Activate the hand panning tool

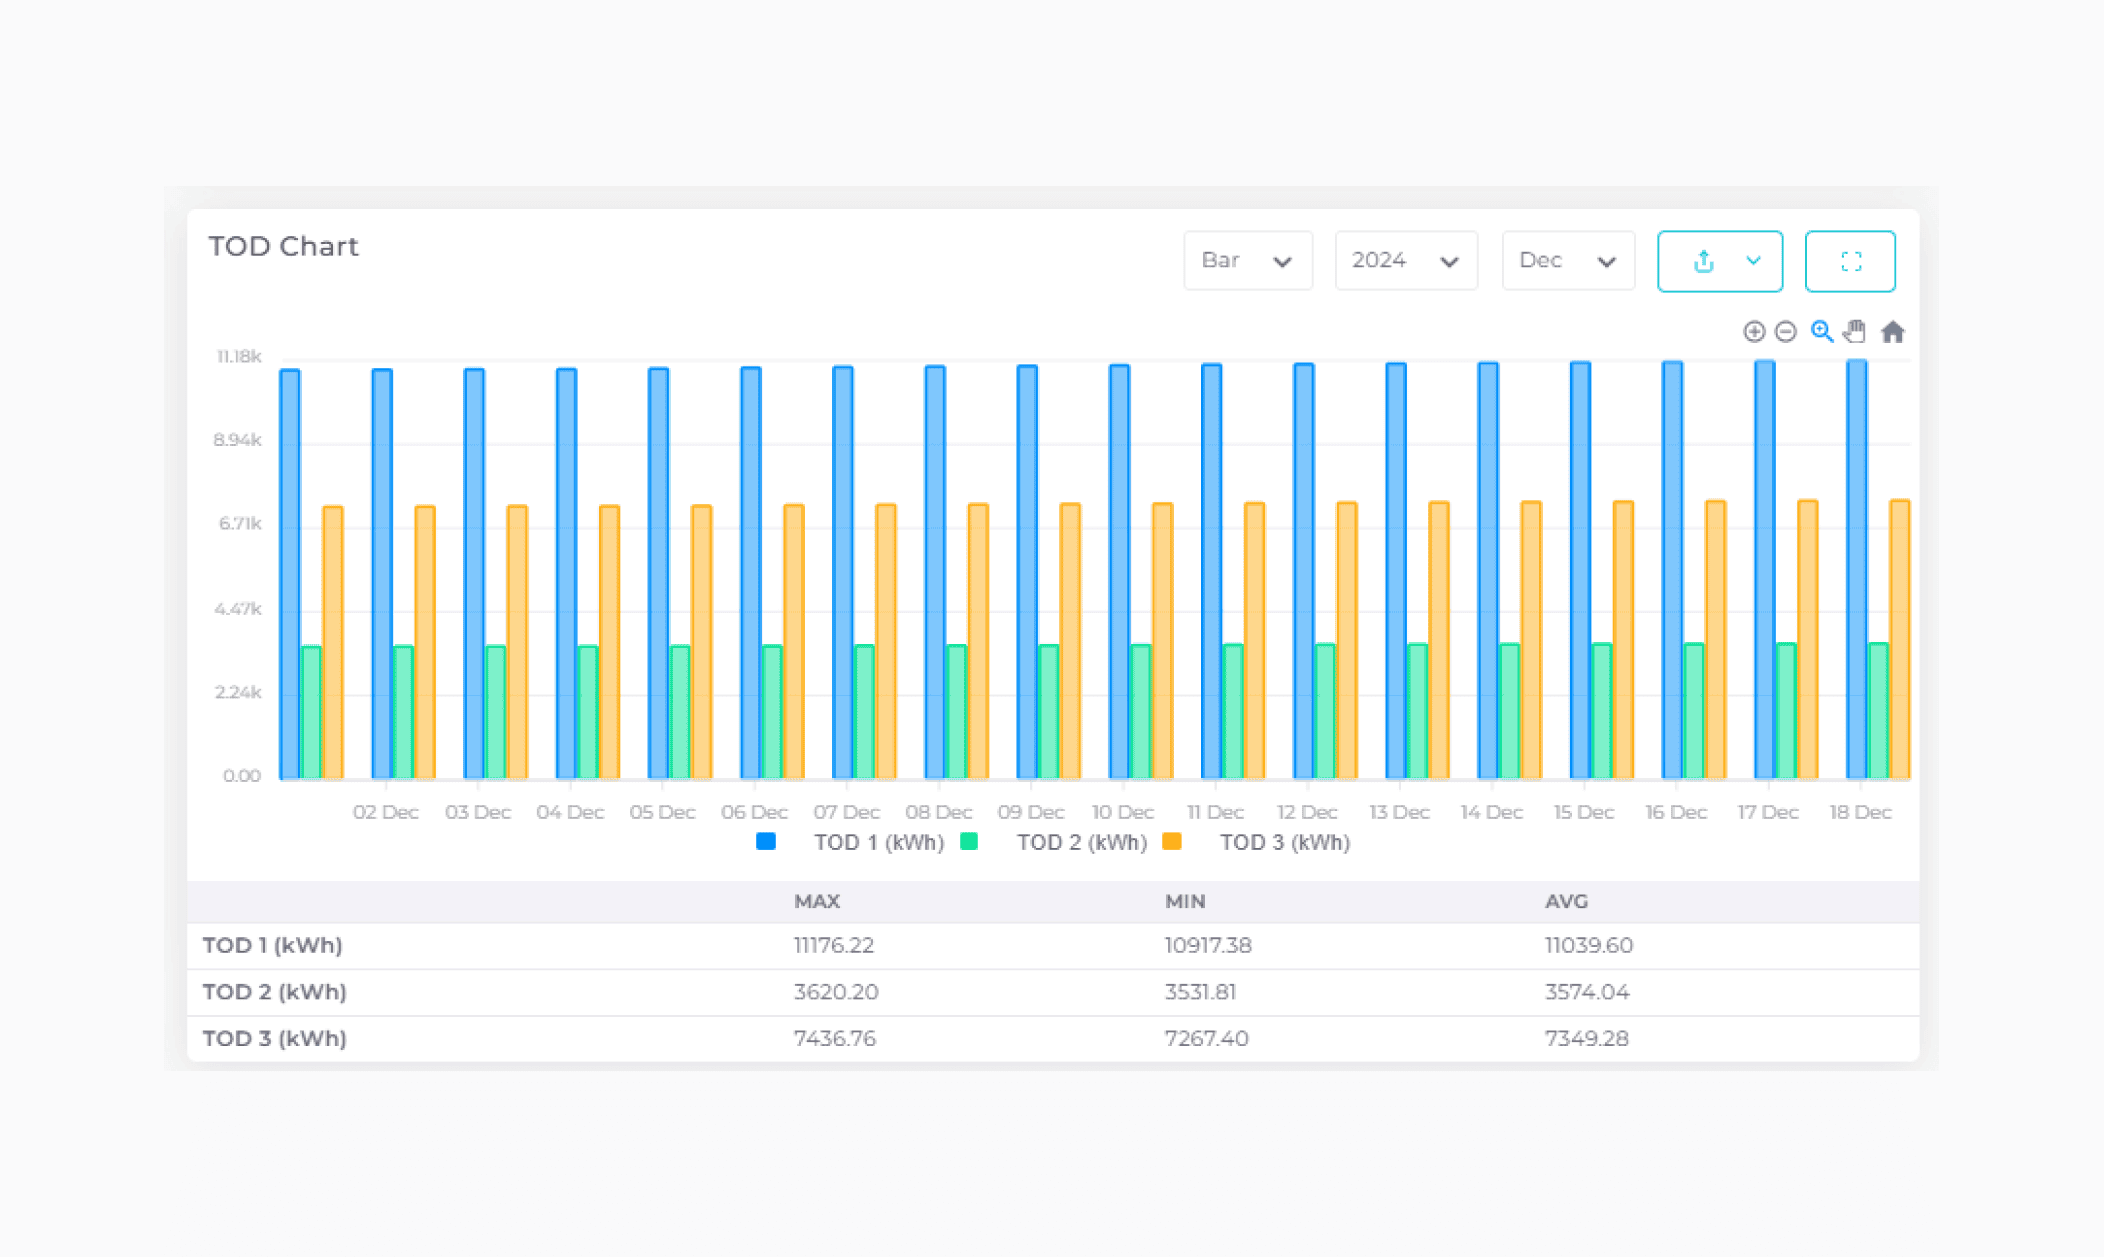1855,332
